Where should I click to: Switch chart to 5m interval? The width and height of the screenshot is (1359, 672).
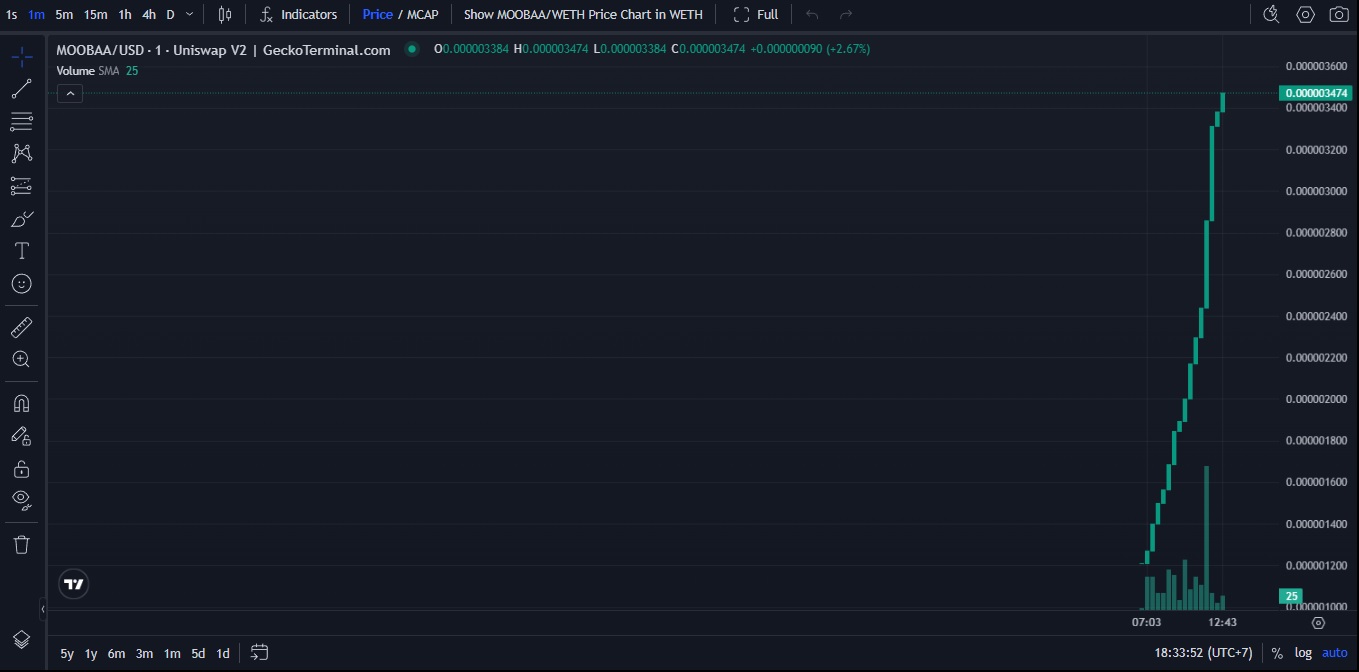coord(64,14)
